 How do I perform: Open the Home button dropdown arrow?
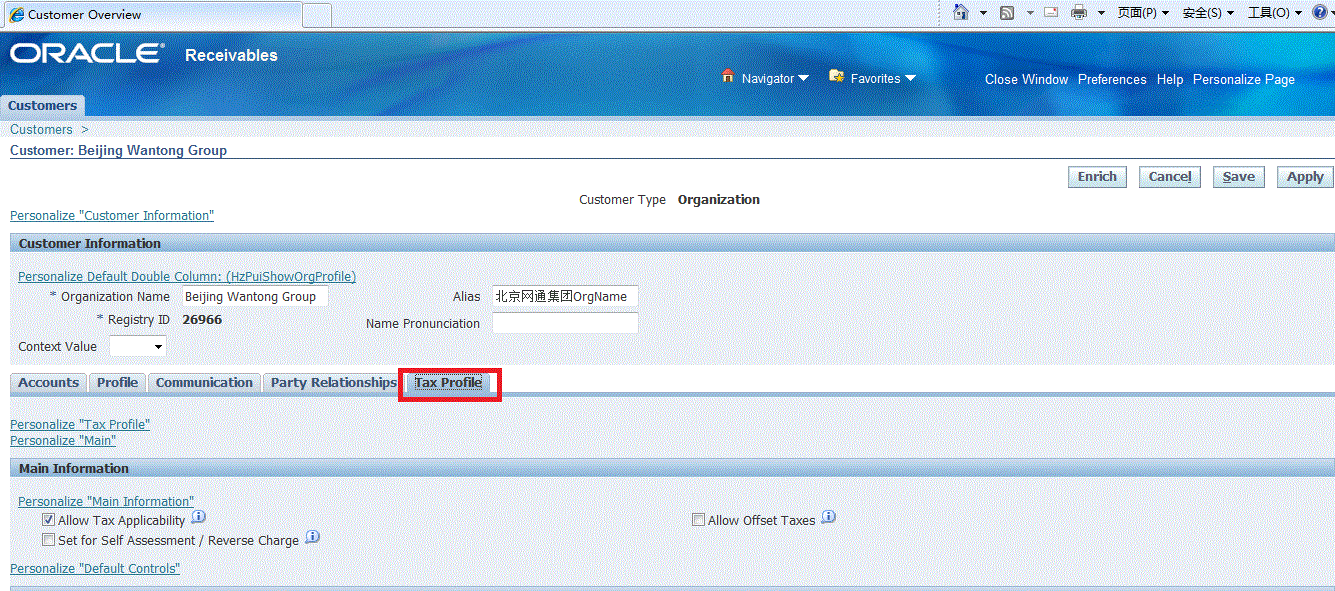point(983,14)
